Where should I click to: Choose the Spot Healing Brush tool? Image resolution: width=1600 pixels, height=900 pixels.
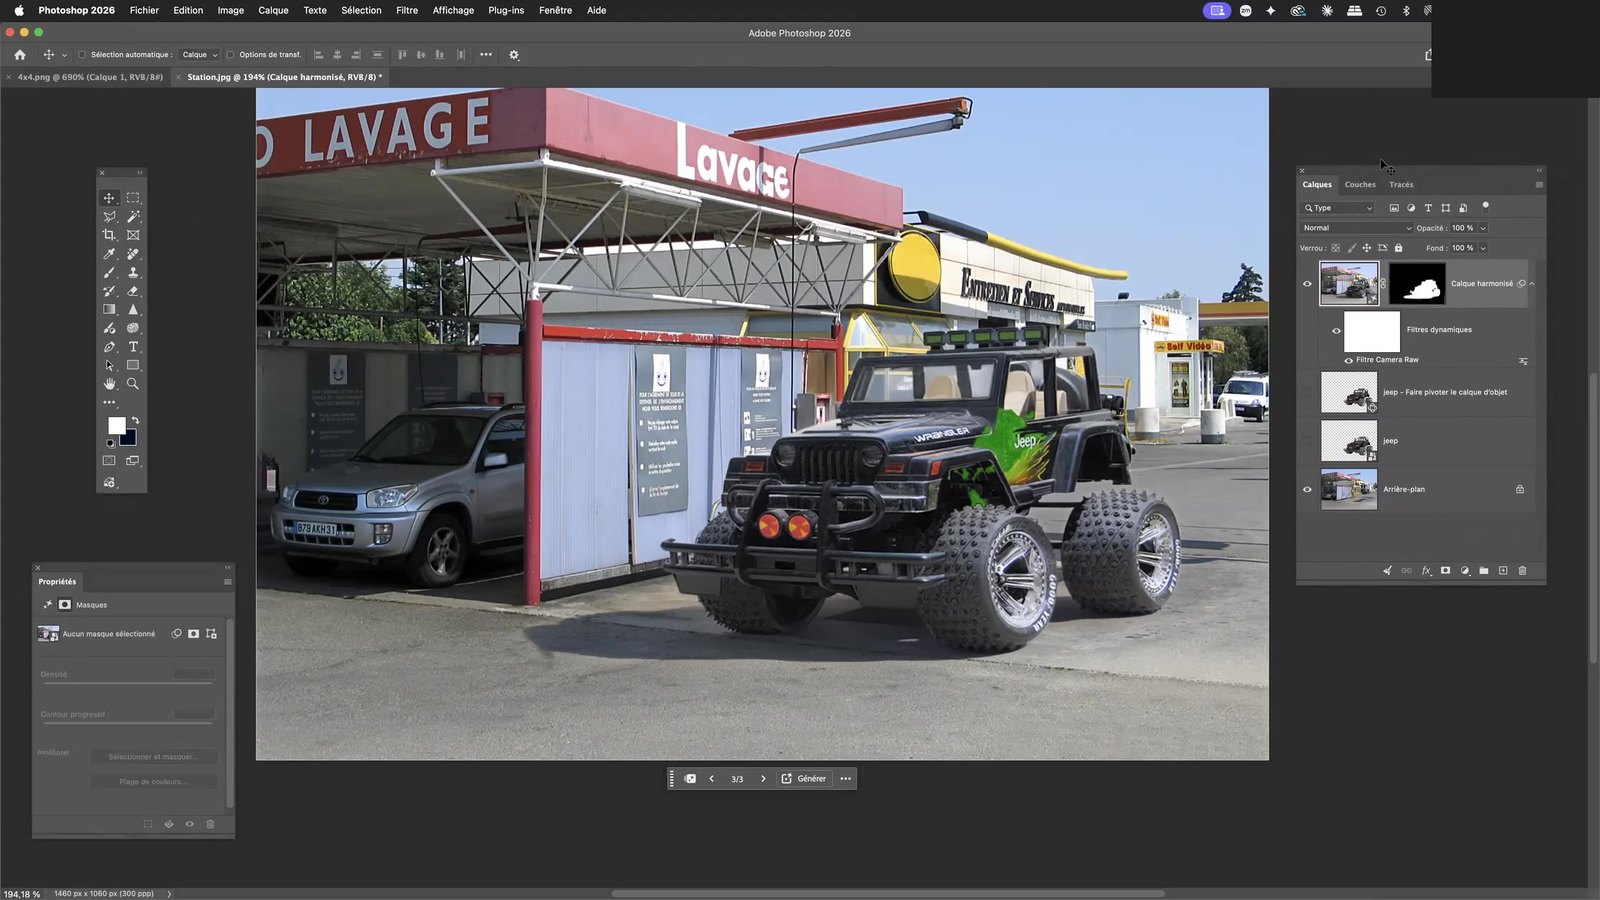pyautogui.click(x=133, y=254)
